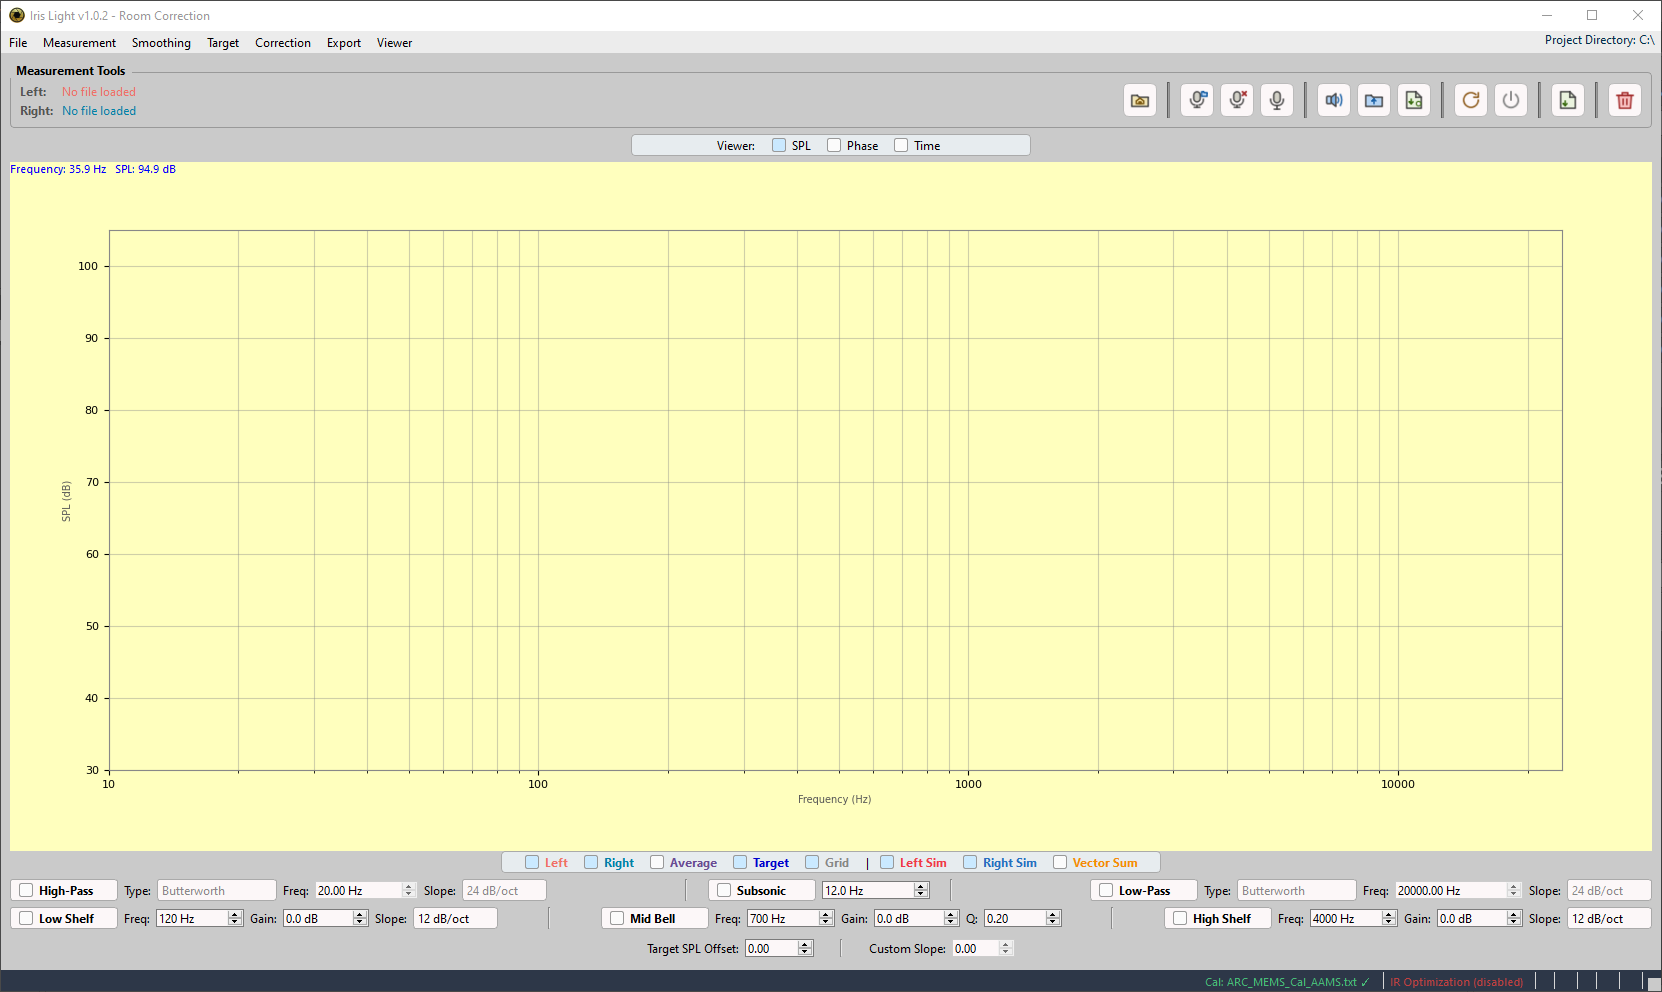Screen dimensions: 1662x992
Task: Enable the Mid Bell checkbox
Action: [x=617, y=918]
